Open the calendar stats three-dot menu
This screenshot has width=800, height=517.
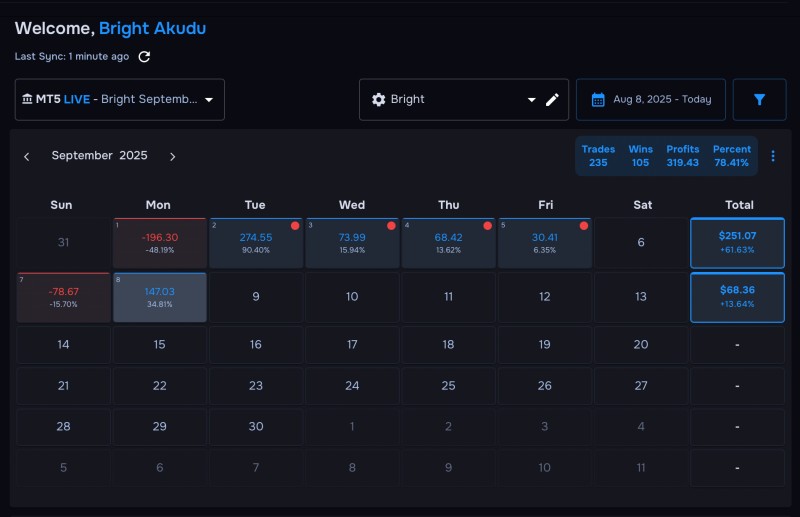pos(773,156)
